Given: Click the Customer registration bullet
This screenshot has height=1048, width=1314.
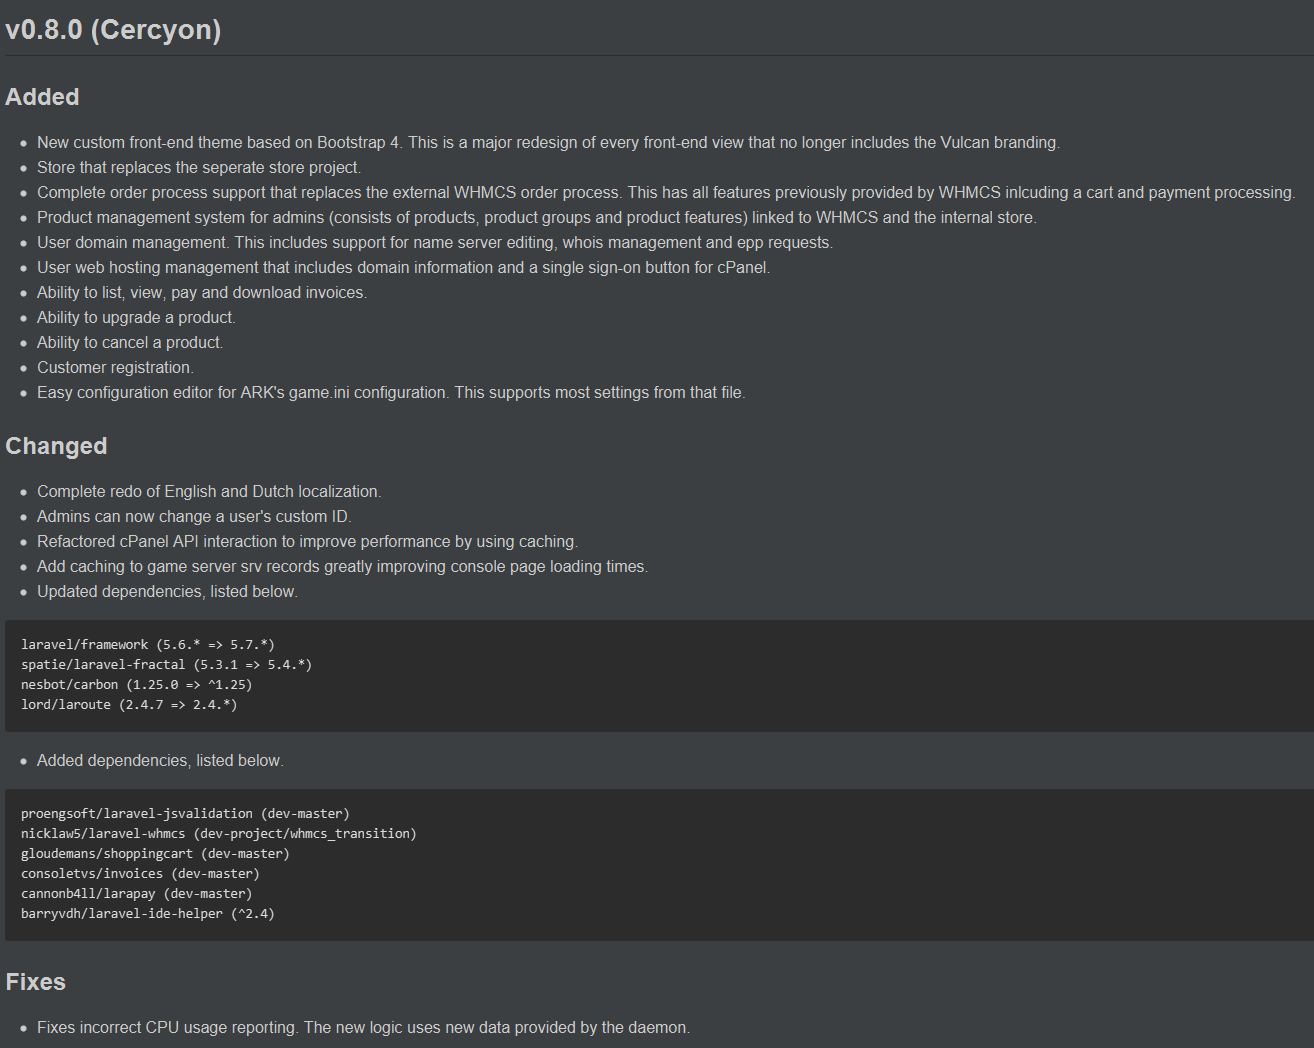Looking at the screenshot, I should (115, 368).
